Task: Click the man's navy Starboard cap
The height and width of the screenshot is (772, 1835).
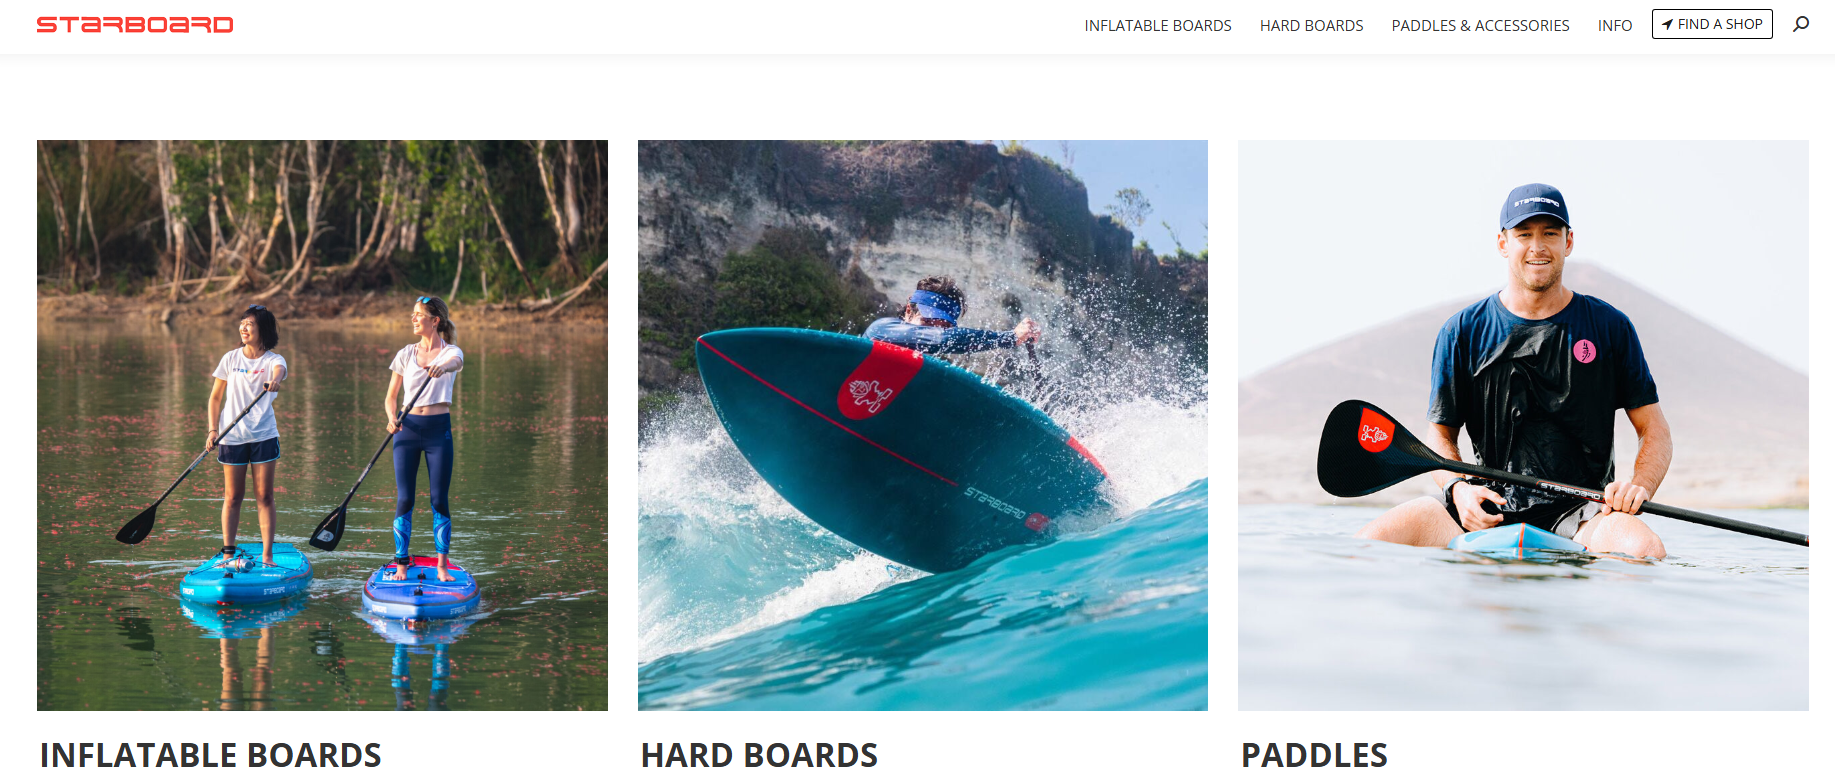Action: click(1534, 206)
